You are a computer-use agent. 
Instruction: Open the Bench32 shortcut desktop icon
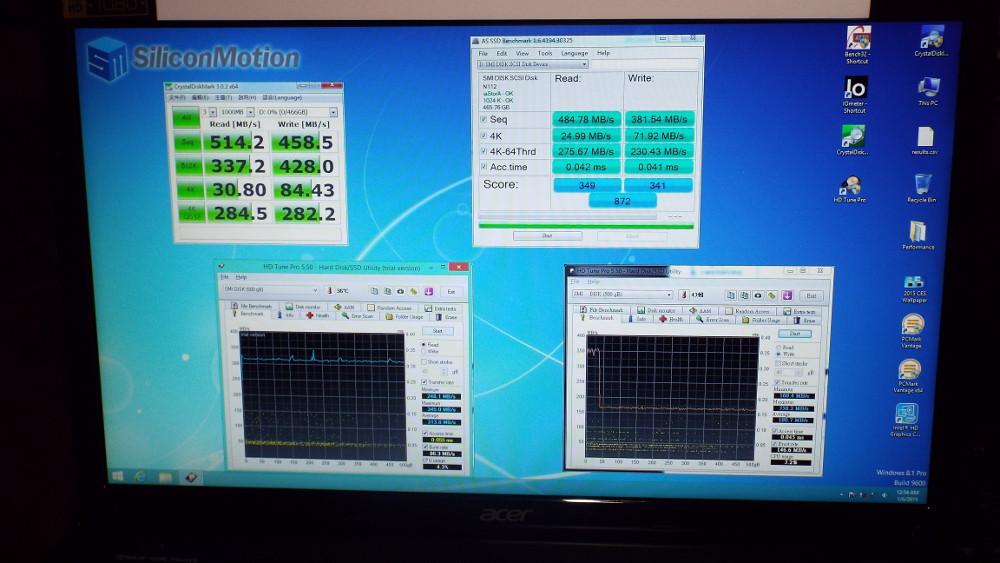click(x=858, y=45)
